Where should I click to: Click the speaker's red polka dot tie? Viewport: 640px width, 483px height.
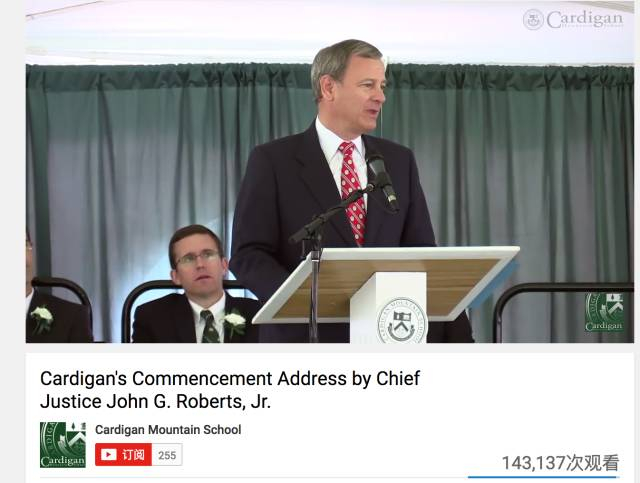(353, 193)
